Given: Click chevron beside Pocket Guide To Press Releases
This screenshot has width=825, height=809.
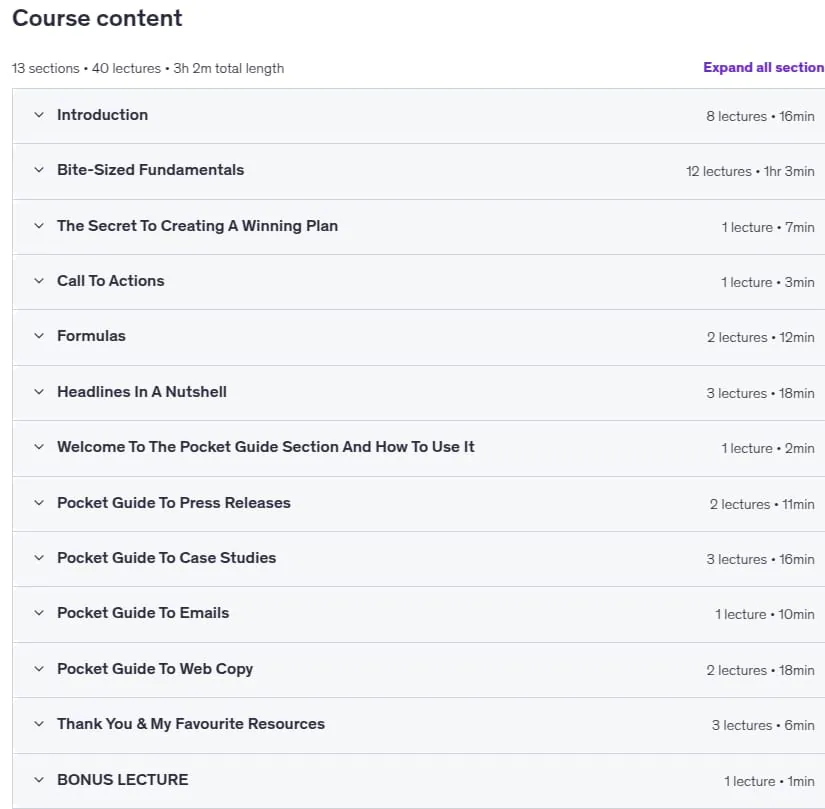Looking at the screenshot, I should [x=39, y=503].
